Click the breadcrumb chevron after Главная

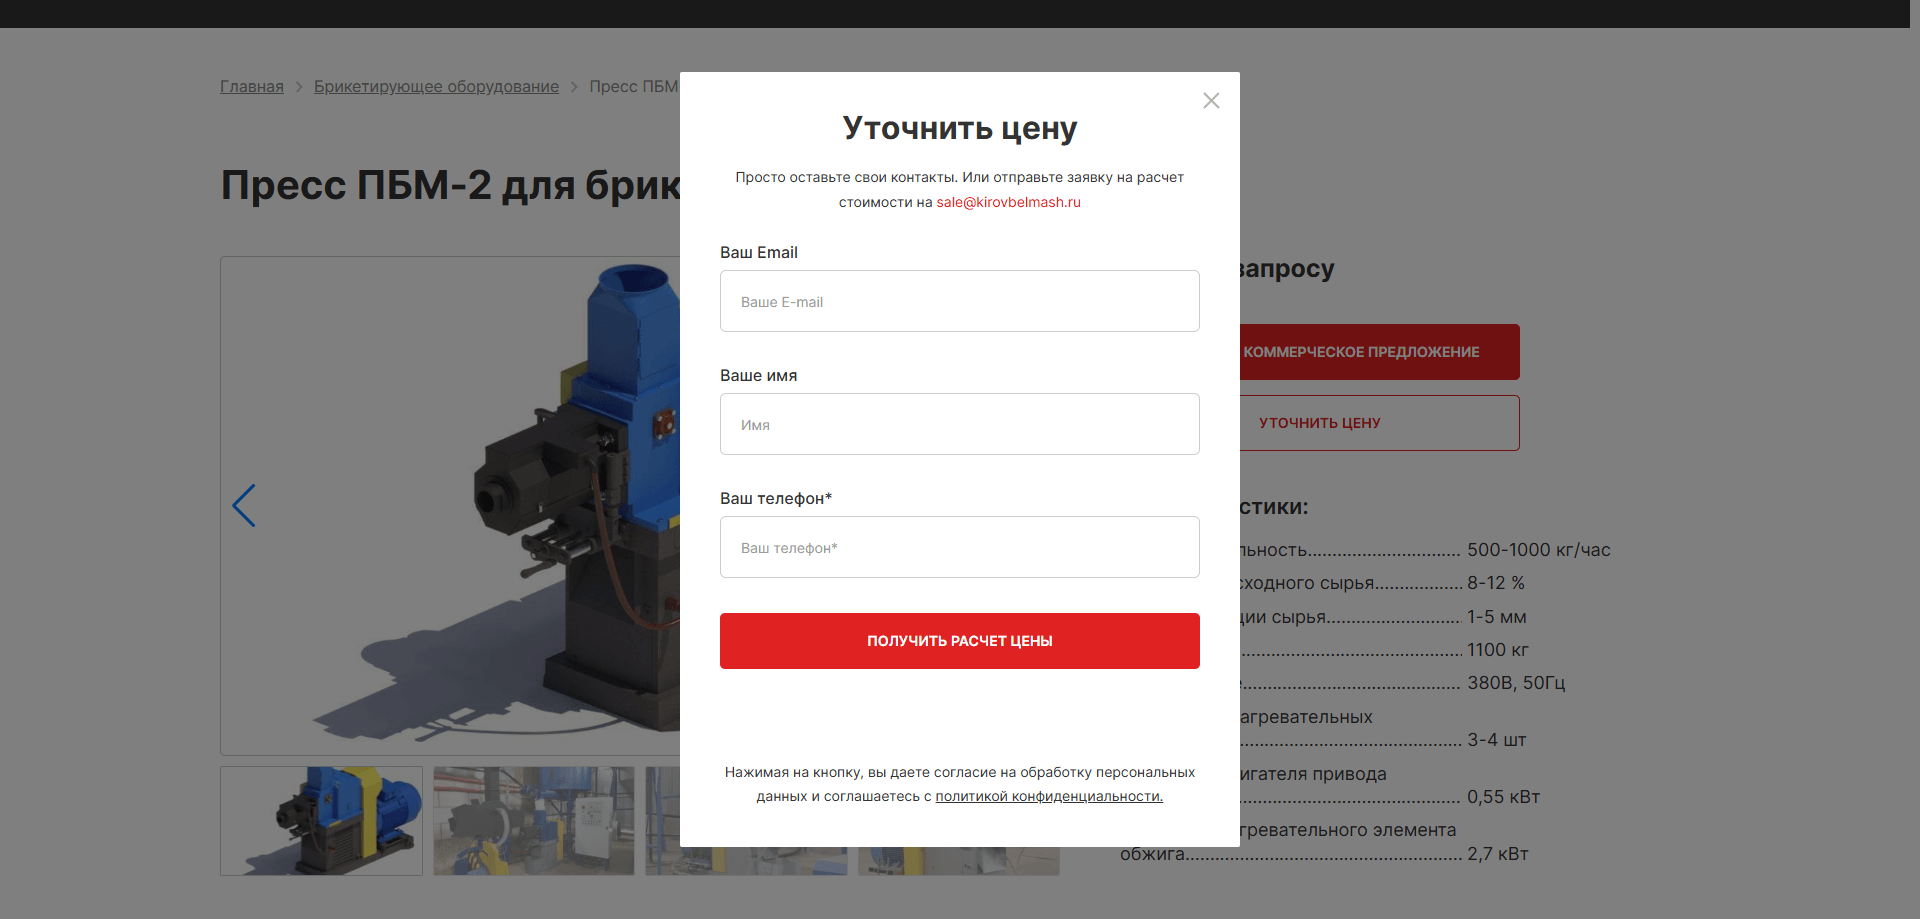[x=299, y=87]
